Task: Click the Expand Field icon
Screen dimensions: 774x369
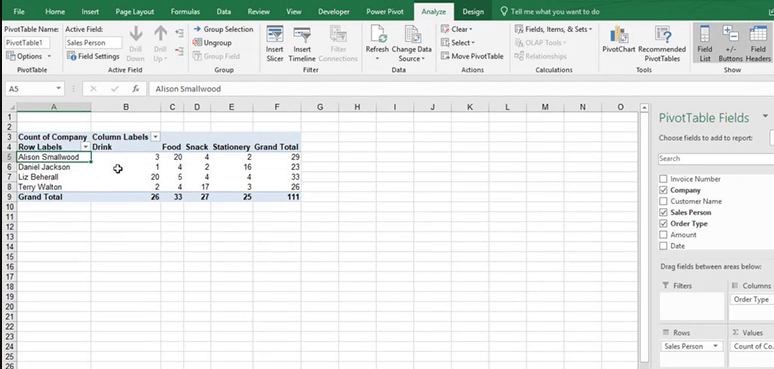Action: 179,33
